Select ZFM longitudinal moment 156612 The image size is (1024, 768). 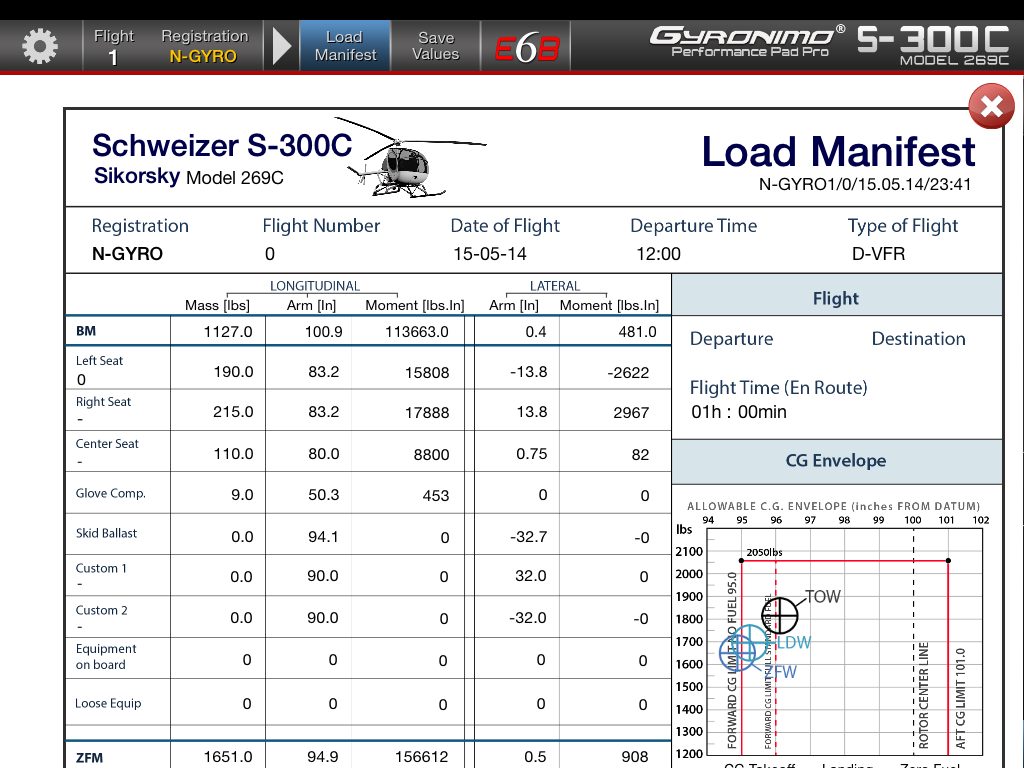[x=421, y=756]
